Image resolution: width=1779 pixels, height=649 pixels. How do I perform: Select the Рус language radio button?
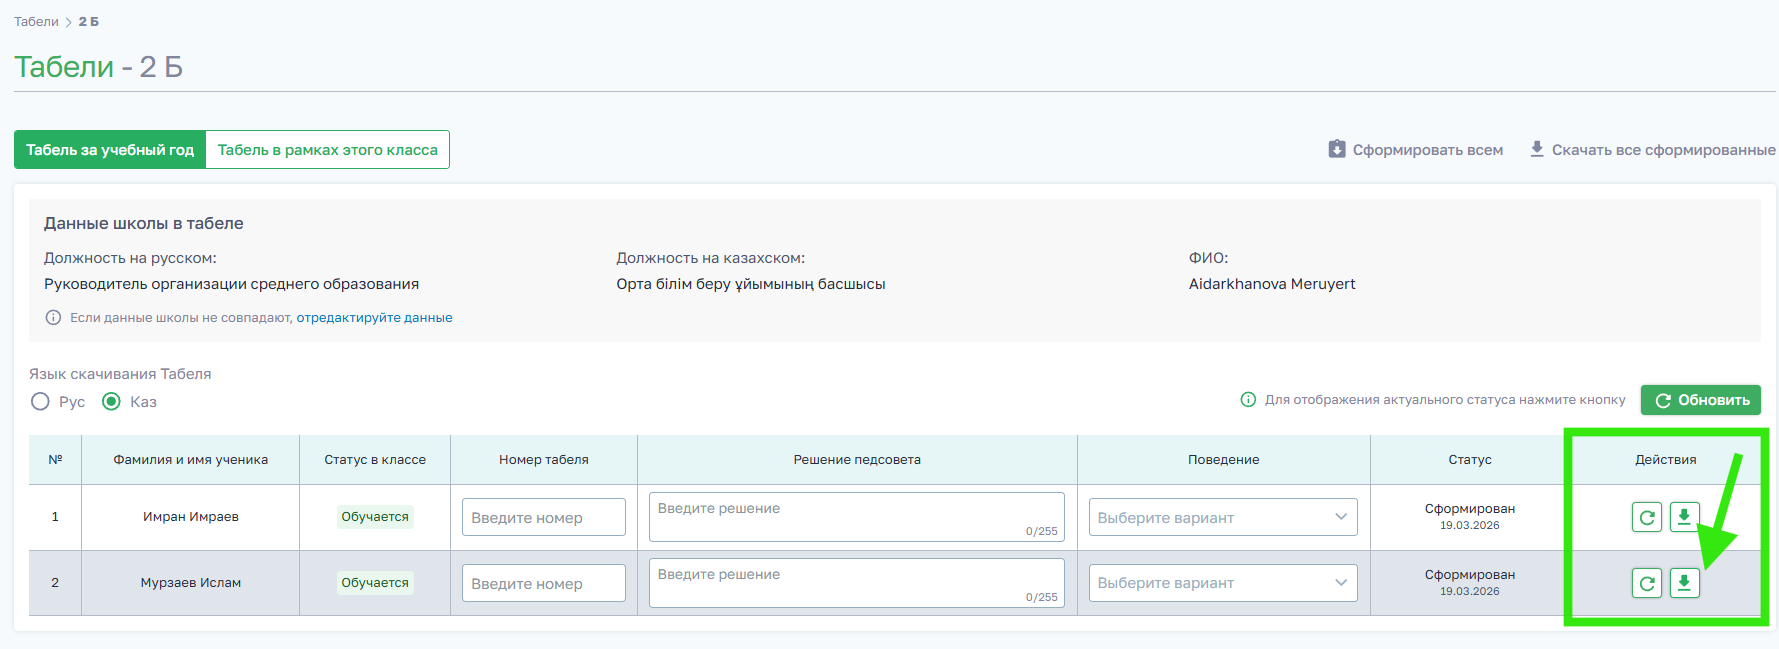pyautogui.click(x=40, y=402)
